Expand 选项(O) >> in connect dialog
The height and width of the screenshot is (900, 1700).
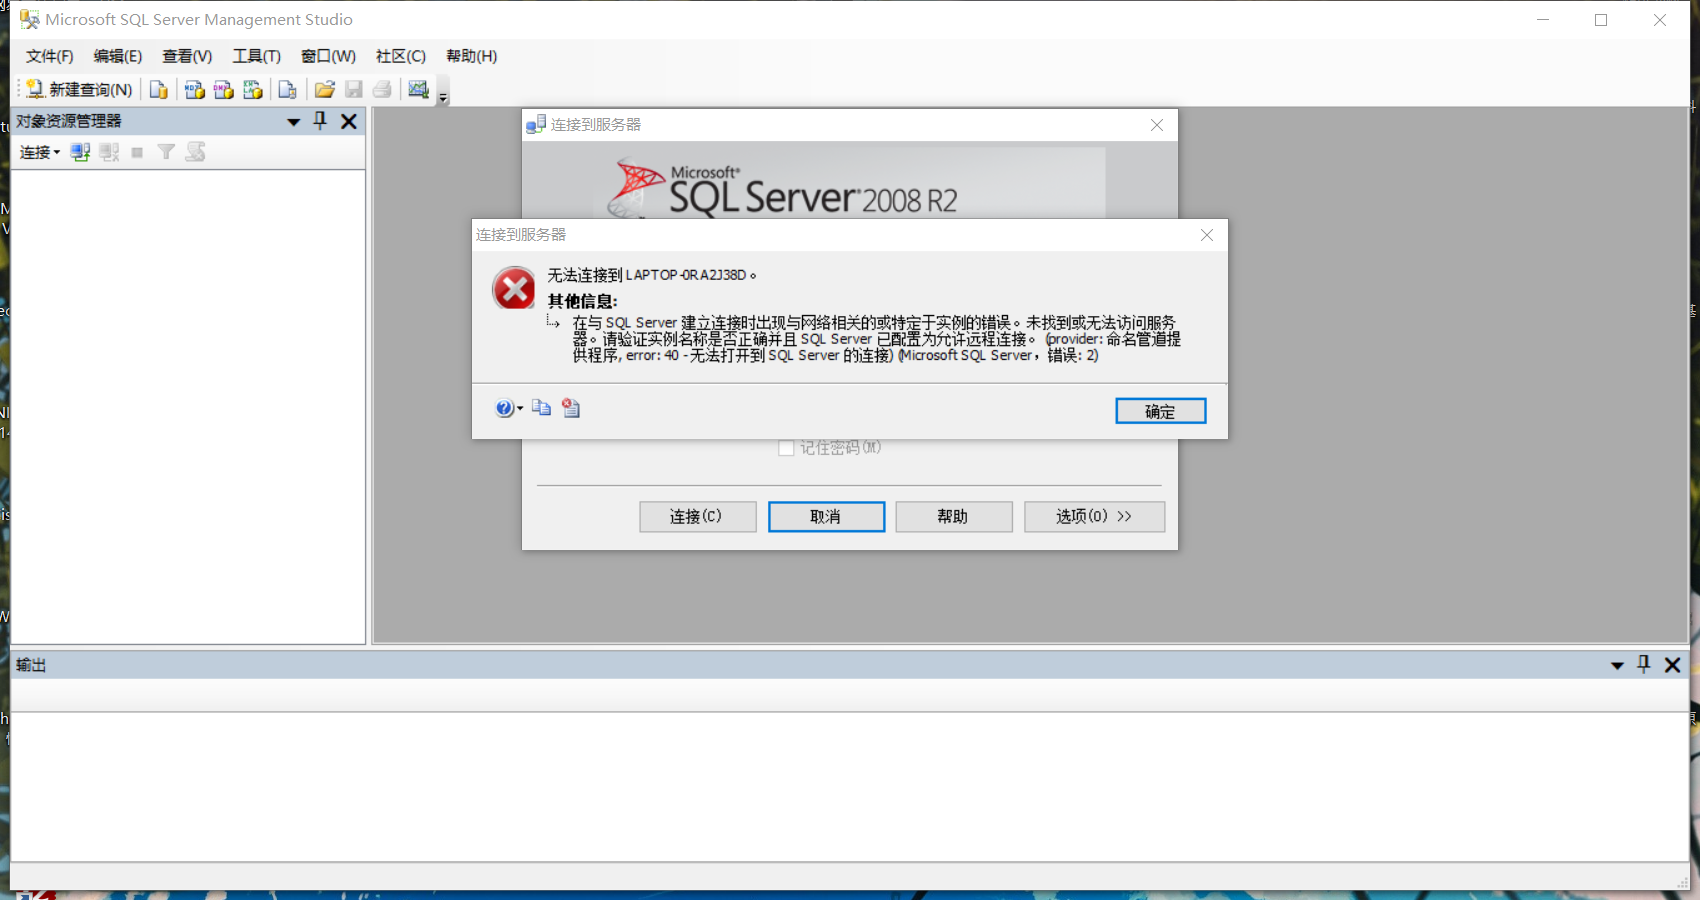click(1094, 516)
